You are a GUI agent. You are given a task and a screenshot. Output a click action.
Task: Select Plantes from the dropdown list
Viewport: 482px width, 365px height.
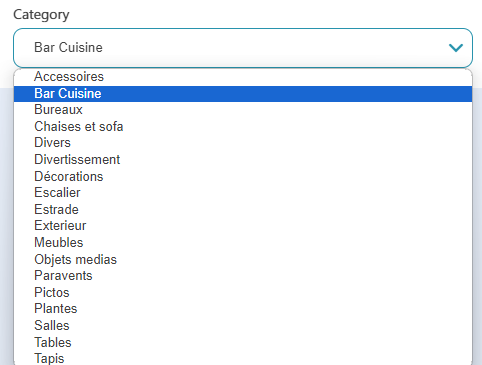[x=243, y=309]
